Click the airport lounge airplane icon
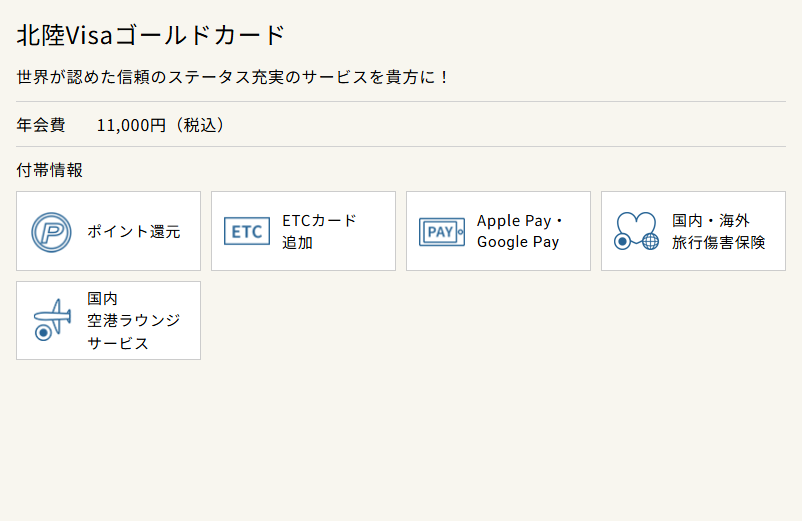The width and height of the screenshot is (802, 521). pos(52,320)
